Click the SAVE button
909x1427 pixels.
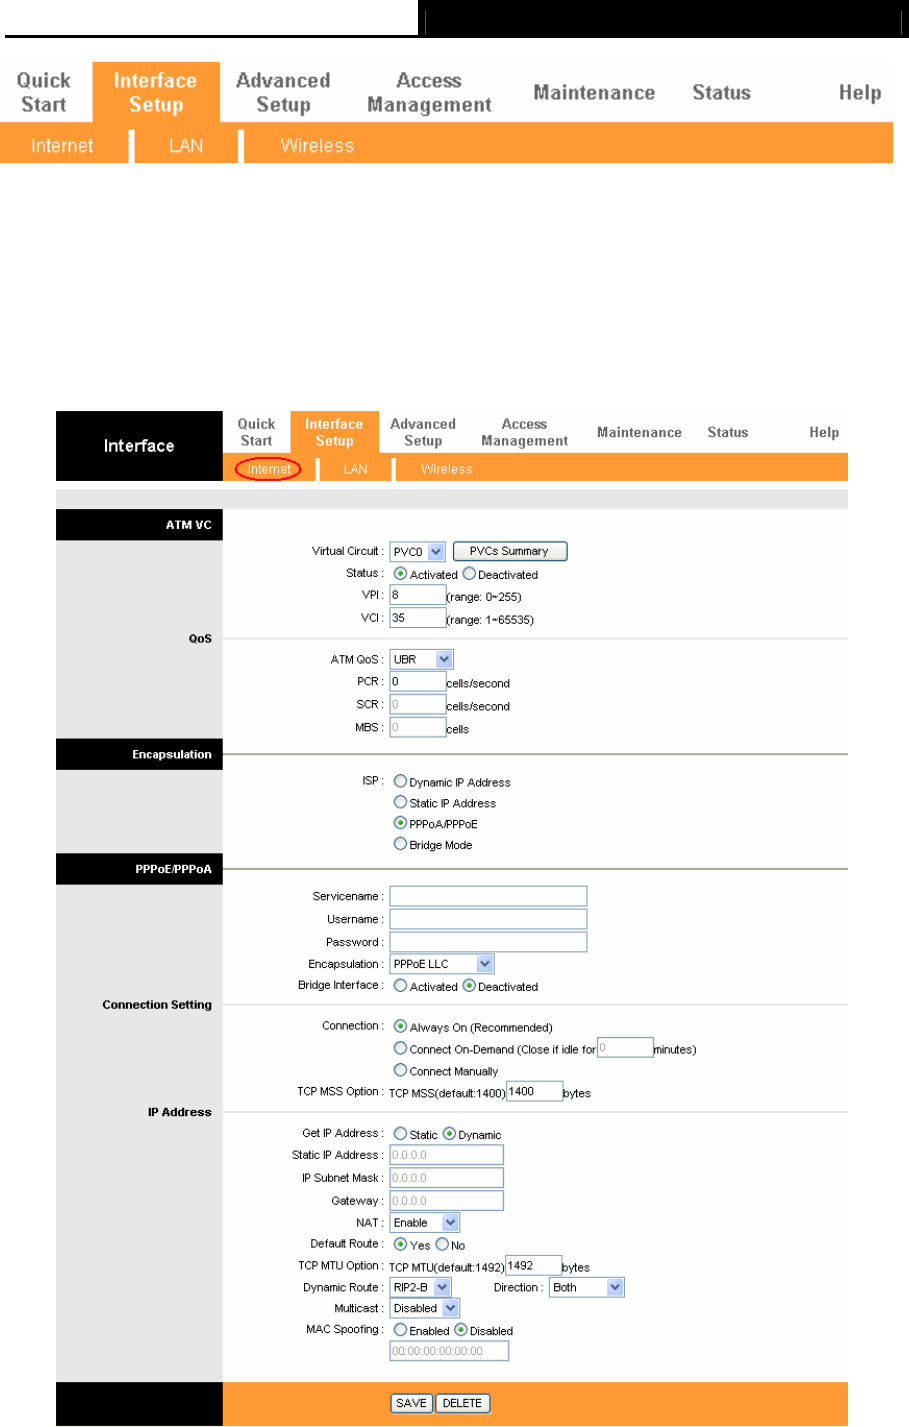coord(411,1403)
